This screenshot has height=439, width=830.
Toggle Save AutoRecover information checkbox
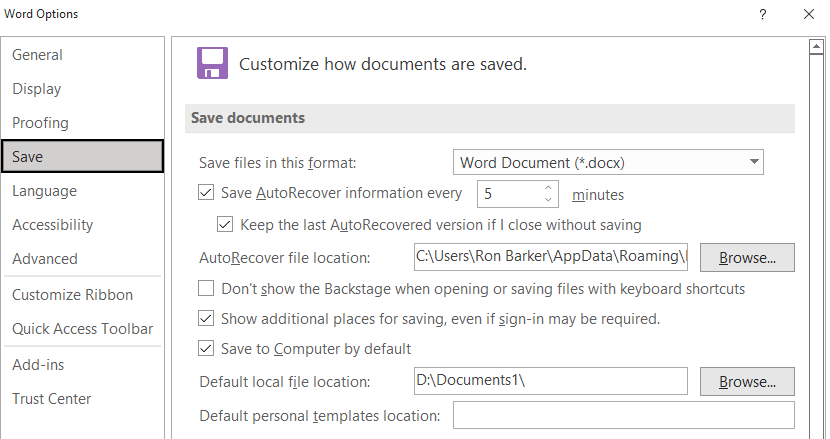pos(207,193)
